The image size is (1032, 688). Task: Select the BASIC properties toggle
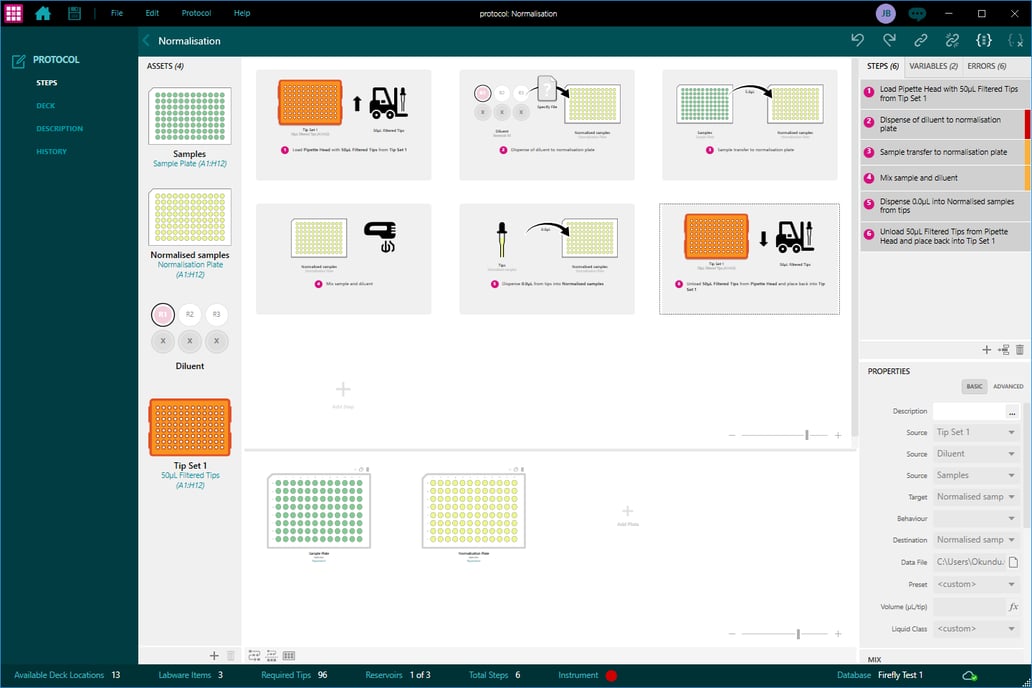pyautogui.click(x=974, y=386)
